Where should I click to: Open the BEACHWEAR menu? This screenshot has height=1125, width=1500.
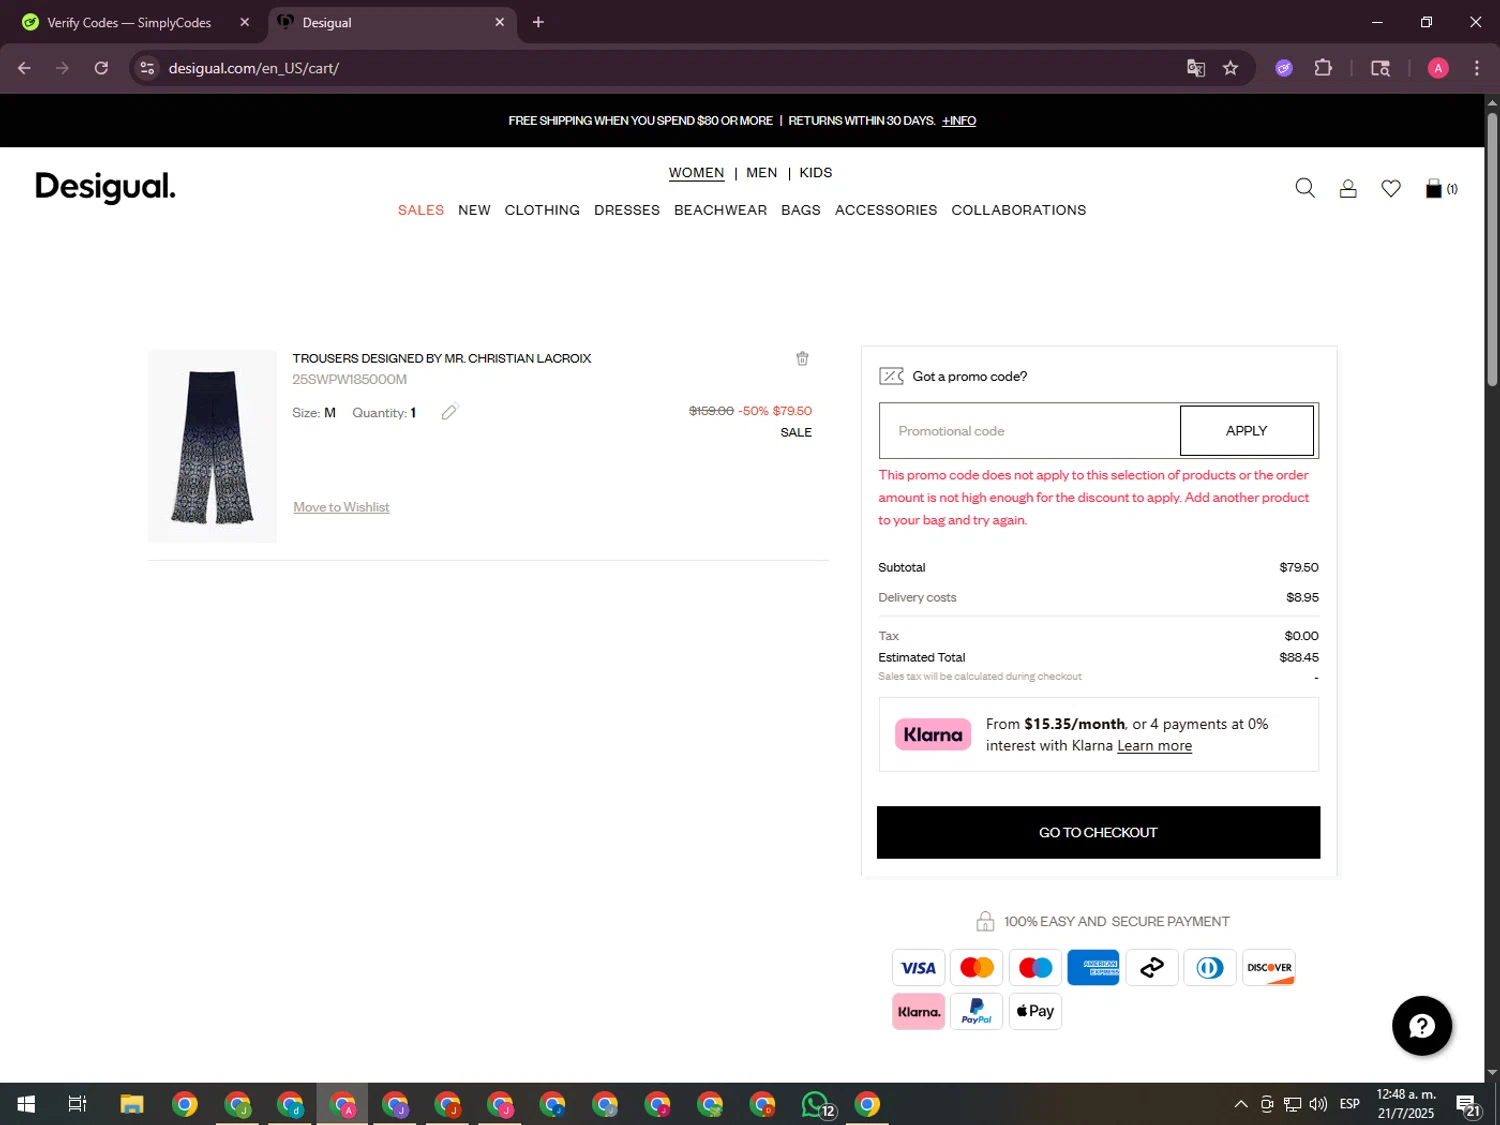720,210
